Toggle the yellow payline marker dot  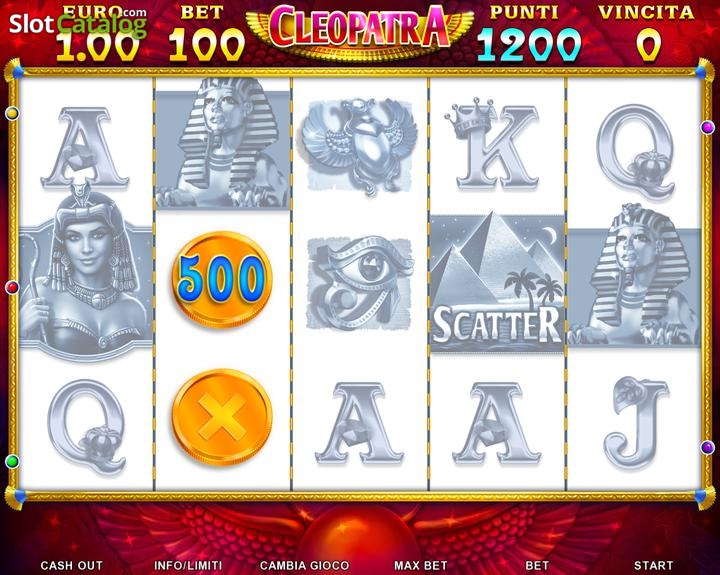coord(12,113)
